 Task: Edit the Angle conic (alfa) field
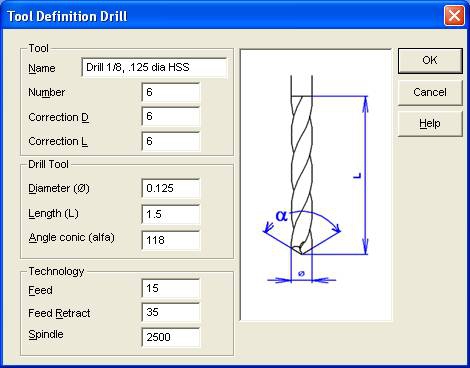pyautogui.click(x=171, y=240)
